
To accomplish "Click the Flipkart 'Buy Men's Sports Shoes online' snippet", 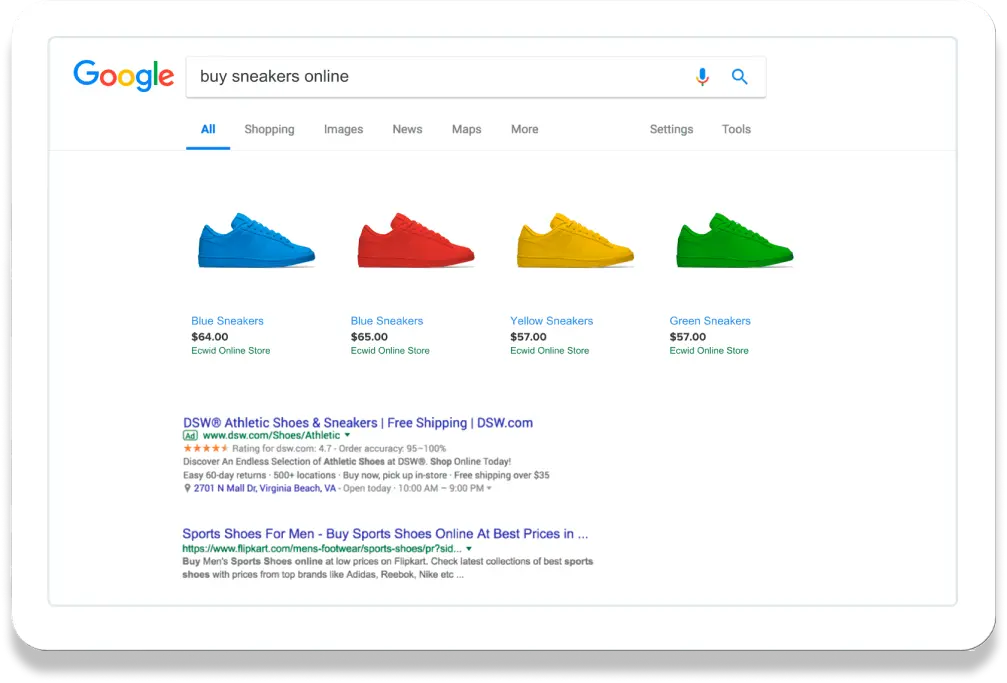I will click(x=388, y=568).
